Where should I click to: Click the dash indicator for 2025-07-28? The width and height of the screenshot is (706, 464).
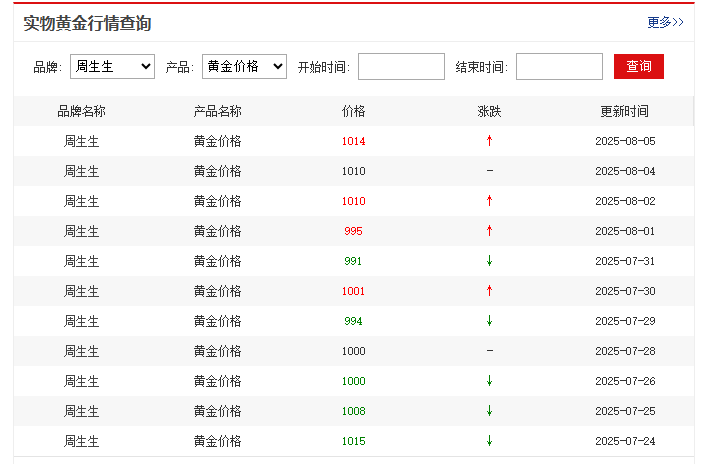point(490,351)
